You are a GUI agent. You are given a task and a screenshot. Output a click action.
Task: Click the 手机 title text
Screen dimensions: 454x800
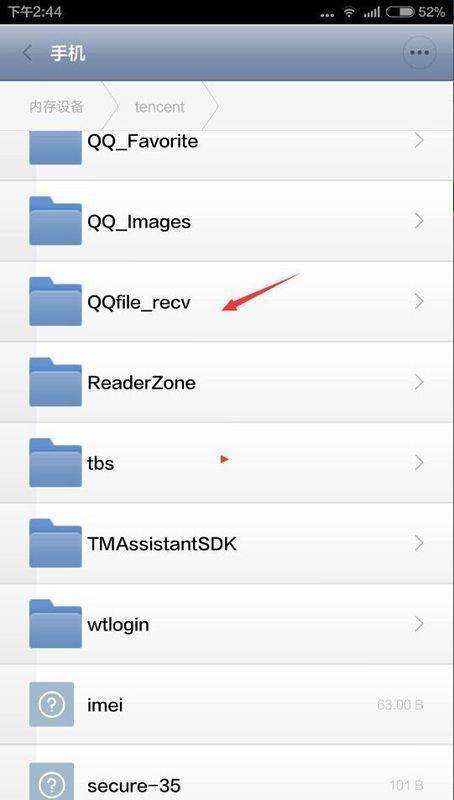coord(68,53)
